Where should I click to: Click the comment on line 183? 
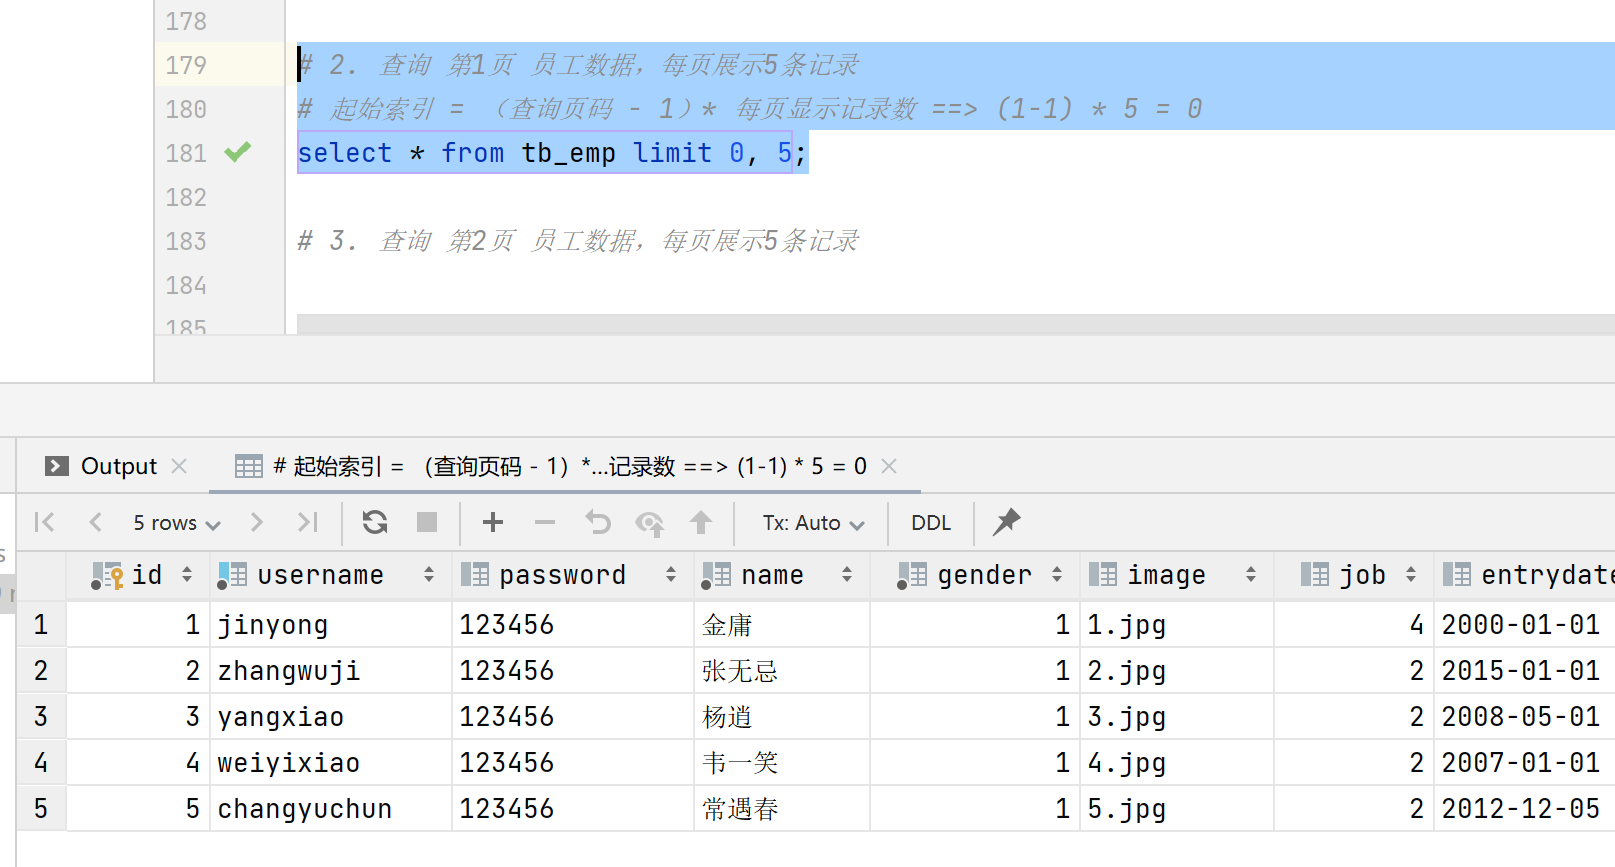[x=578, y=241]
